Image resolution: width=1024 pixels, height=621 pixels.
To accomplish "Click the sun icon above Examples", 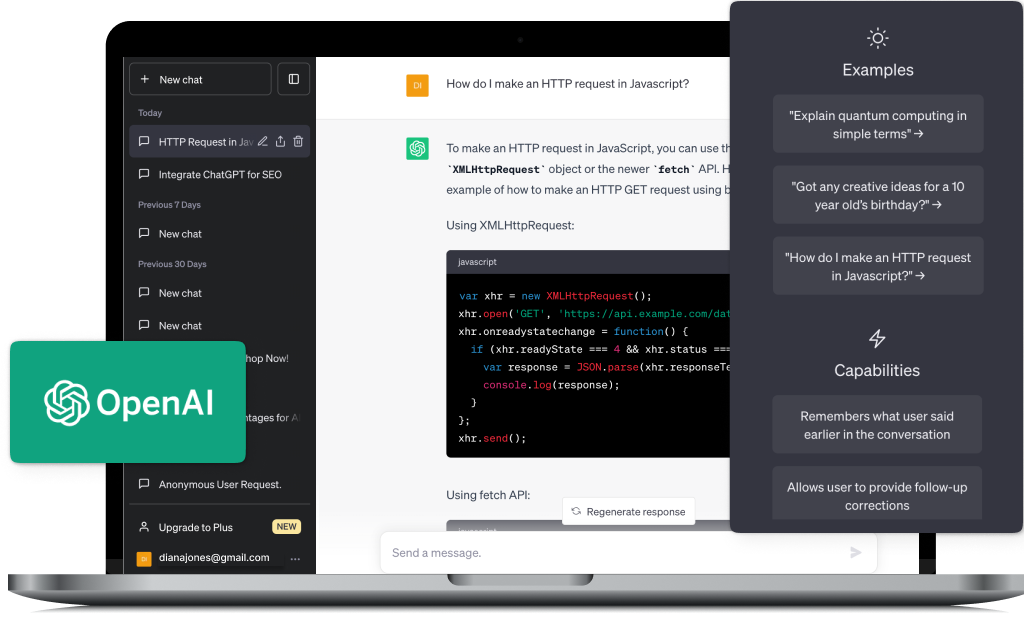I will click(878, 39).
